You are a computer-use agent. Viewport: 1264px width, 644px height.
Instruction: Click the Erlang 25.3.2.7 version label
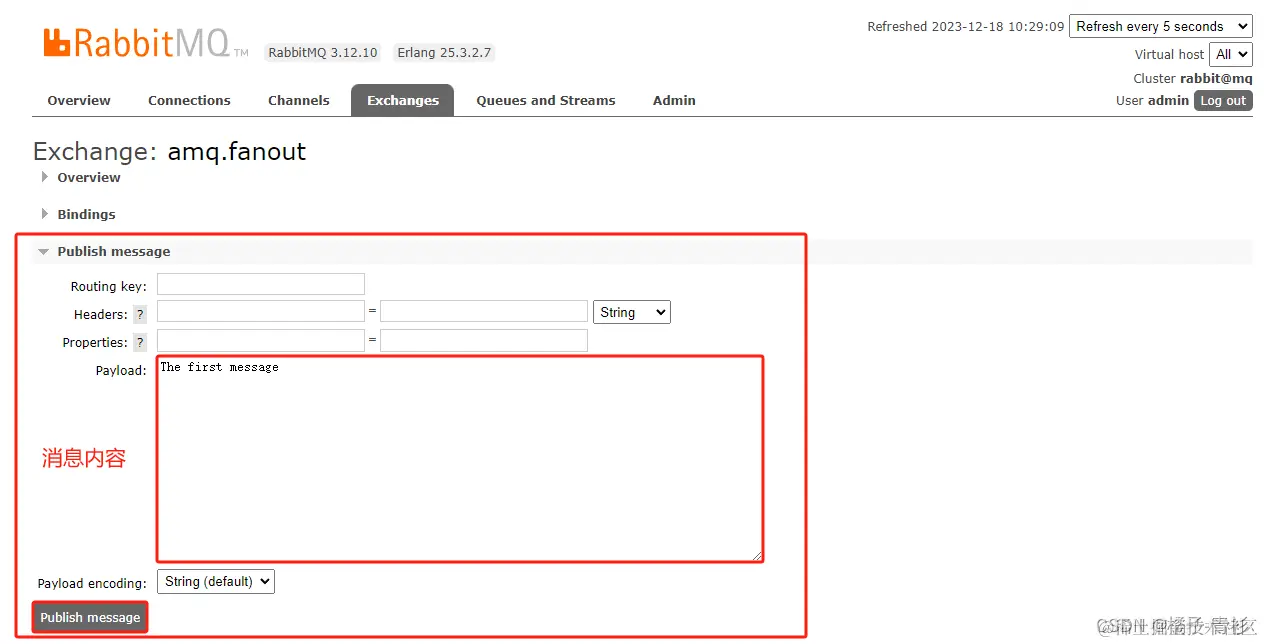click(x=444, y=52)
